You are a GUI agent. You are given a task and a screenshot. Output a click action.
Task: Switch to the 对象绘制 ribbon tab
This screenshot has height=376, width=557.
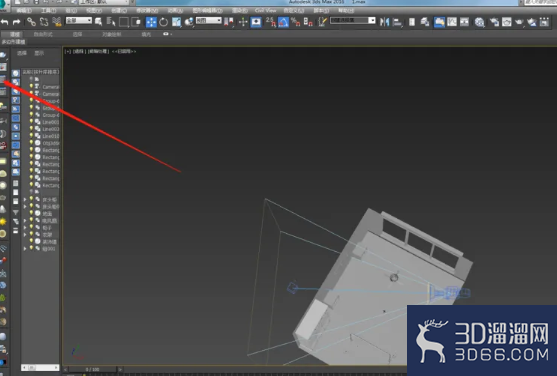point(112,34)
